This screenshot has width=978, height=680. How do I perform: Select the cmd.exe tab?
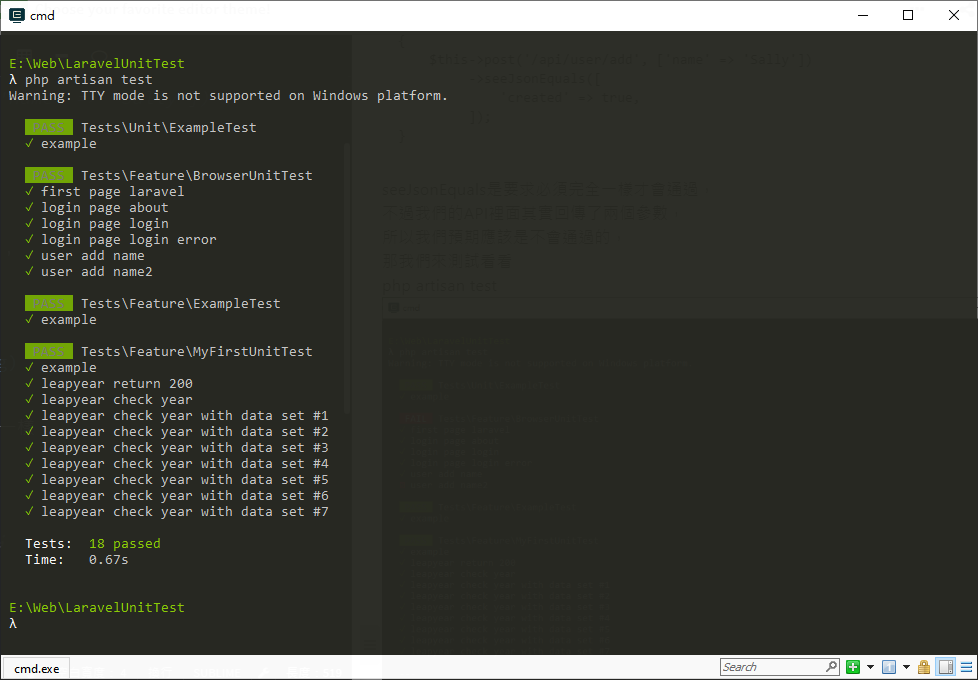click(36, 668)
